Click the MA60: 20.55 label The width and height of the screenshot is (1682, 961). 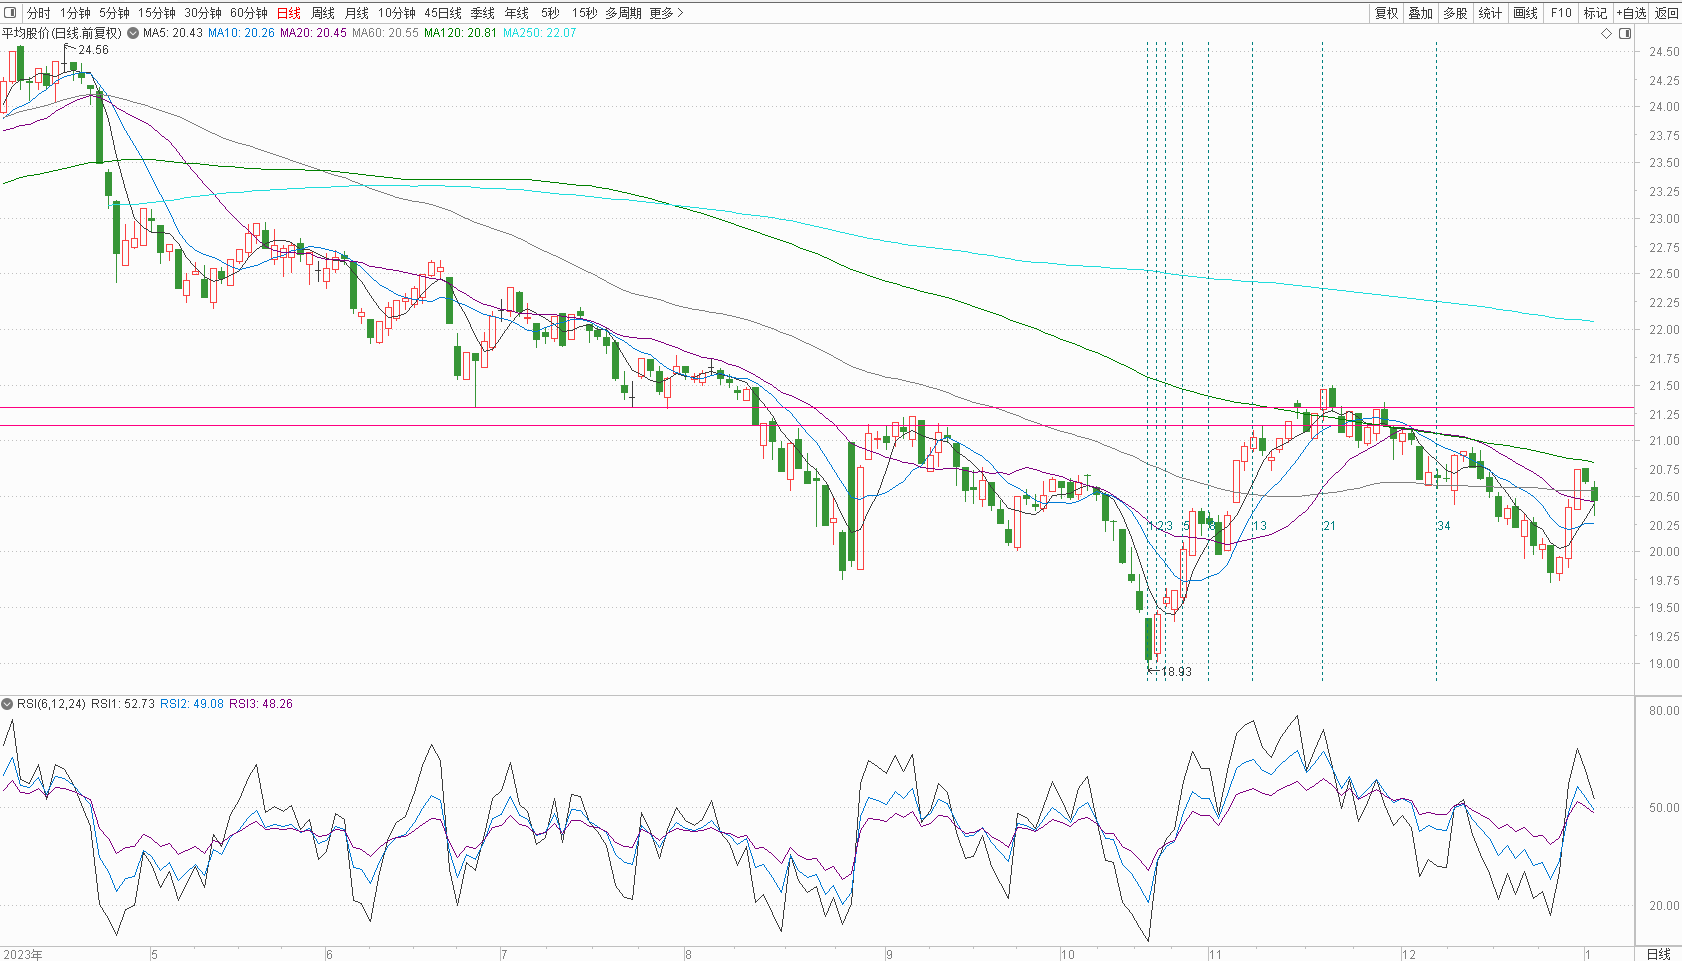click(x=385, y=33)
